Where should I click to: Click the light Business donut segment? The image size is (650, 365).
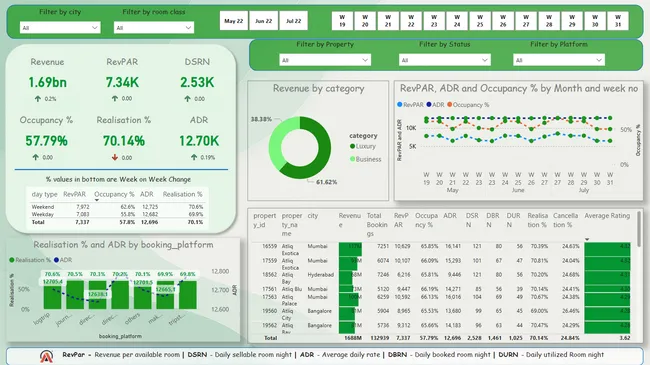(x=276, y=141)
